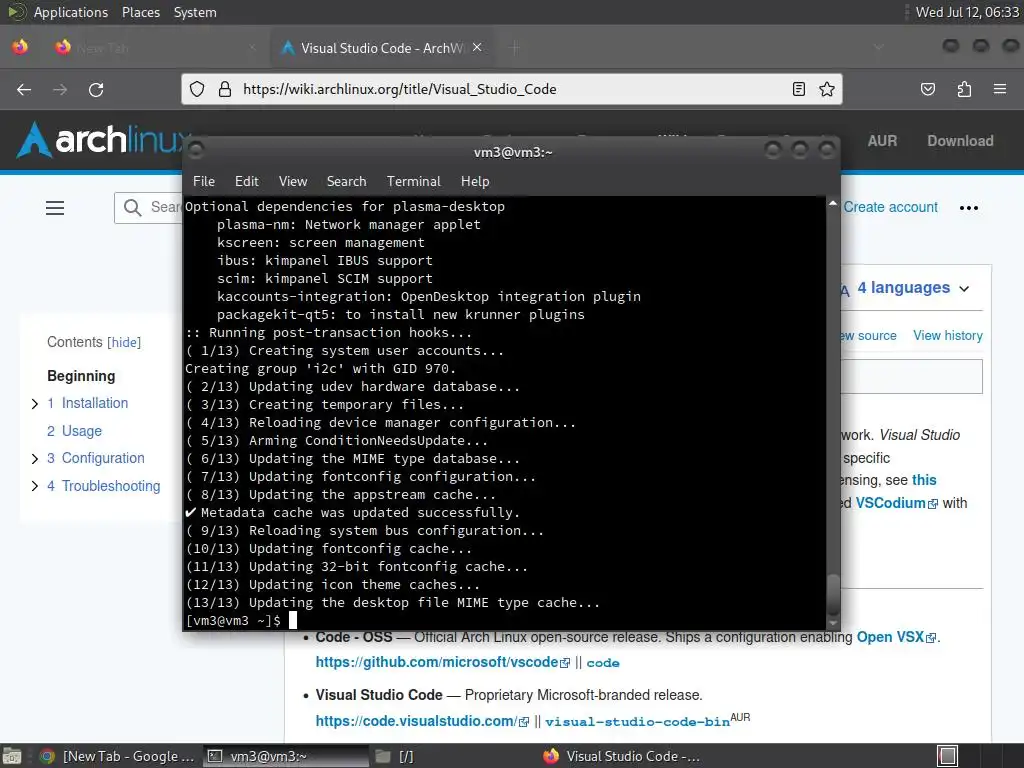Hide the Contents list

pos(124,342)
